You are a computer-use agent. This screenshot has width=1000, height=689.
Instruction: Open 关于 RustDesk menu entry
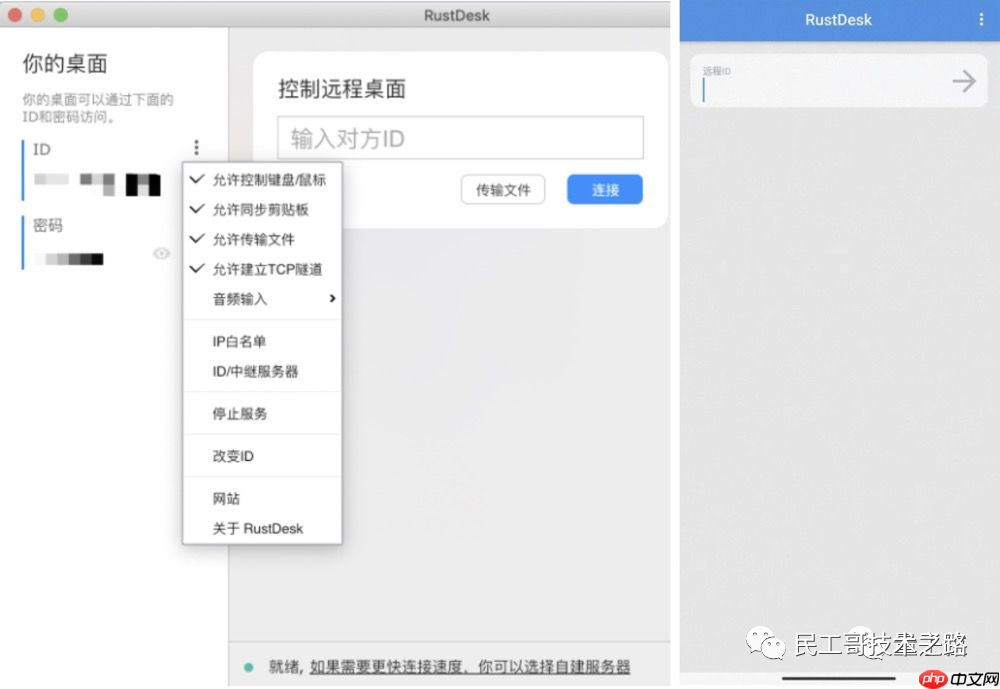[262, 528]
